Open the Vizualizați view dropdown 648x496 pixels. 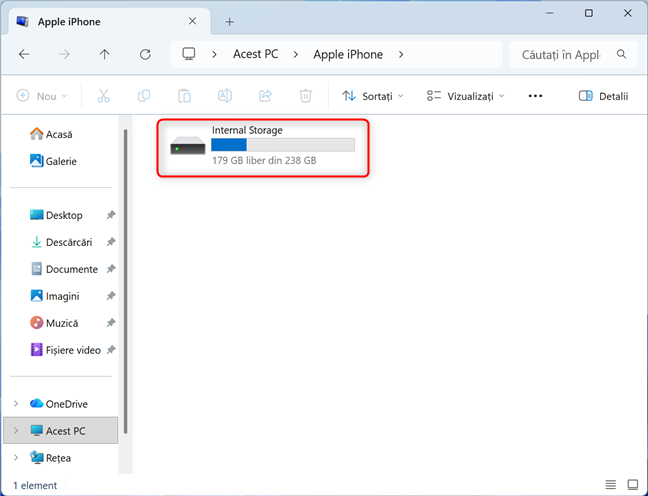point(465,96)
